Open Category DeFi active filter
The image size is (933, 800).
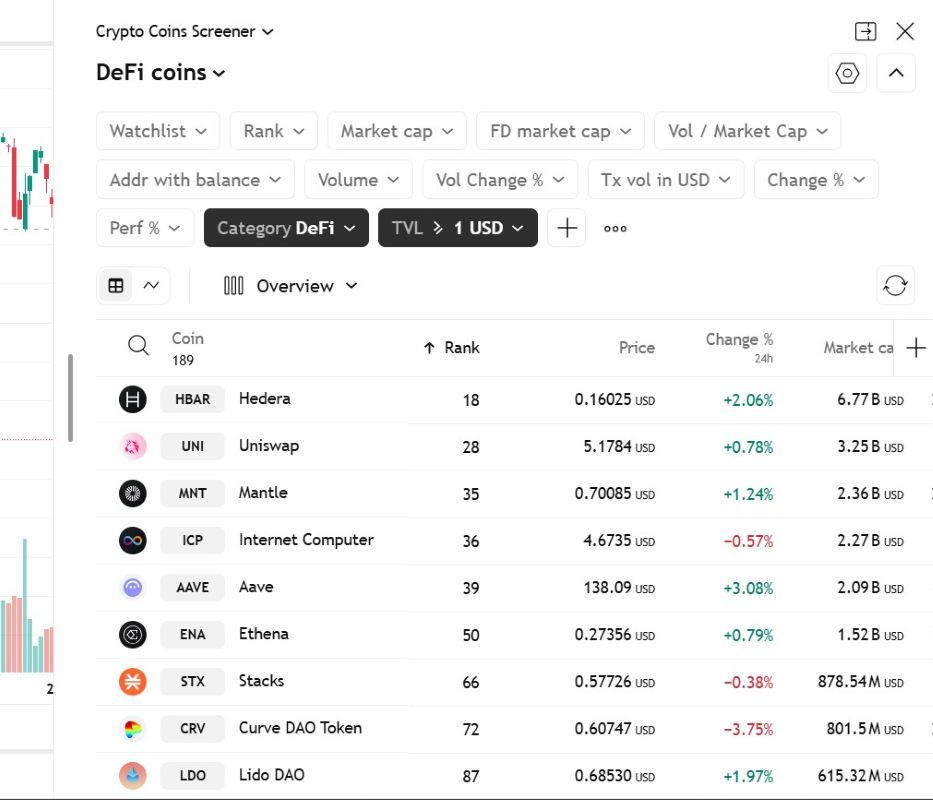click(286, 228)
